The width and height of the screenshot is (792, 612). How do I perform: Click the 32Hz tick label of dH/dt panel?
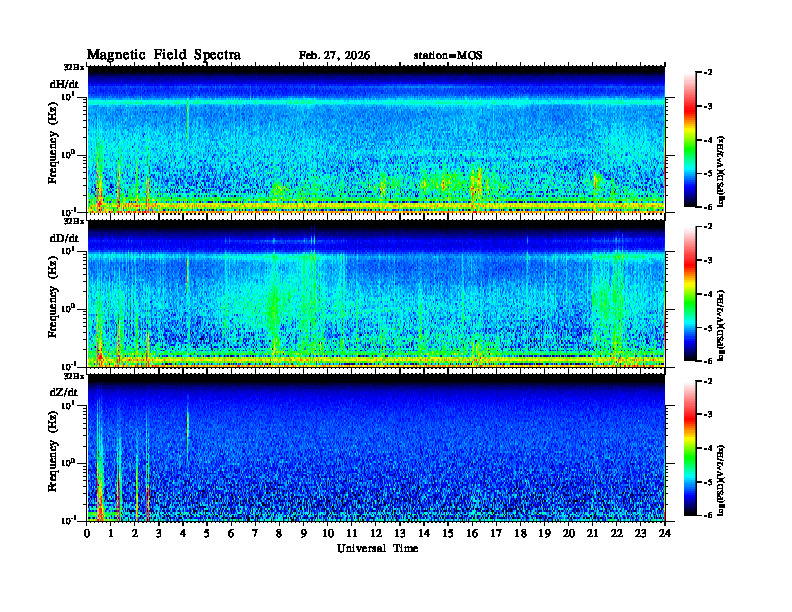[74, 67]
